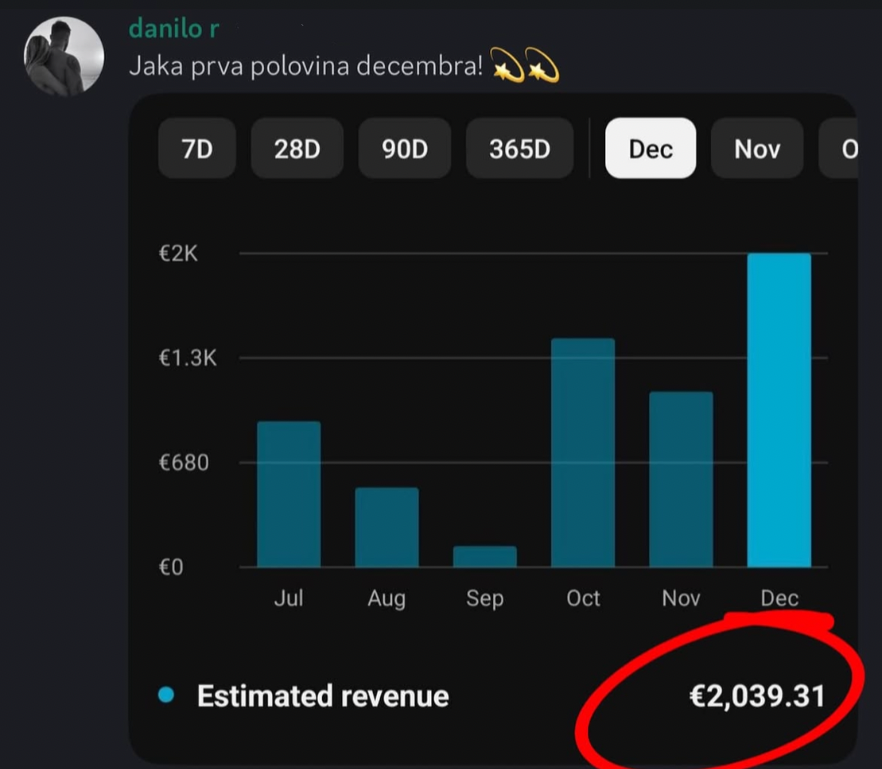Select the bright blue Dec bar
Image resolution: width=882 pixels, height=769 pixels.
pyautogui.click(x=778, y=410)
